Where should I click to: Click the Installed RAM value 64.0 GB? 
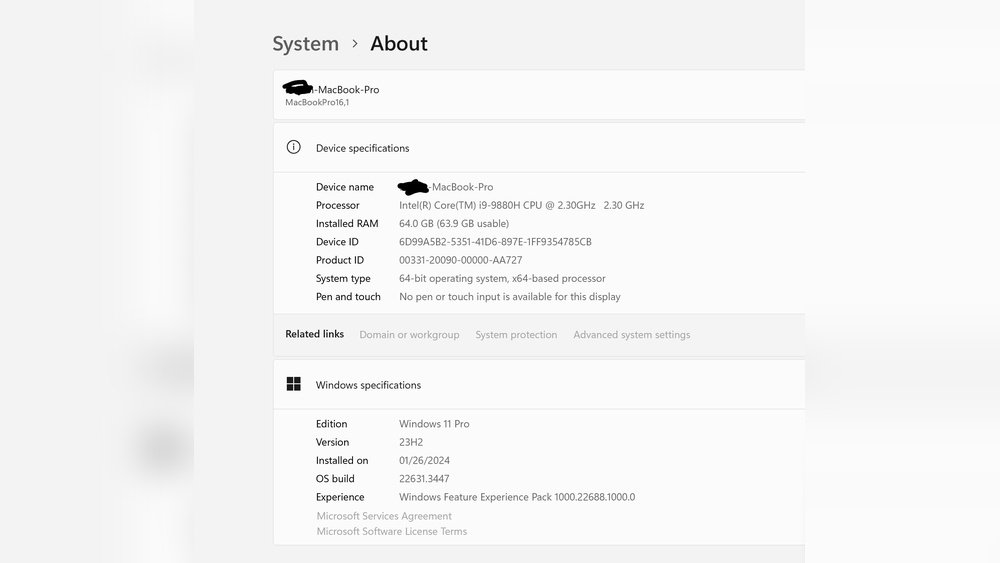(453, 224)
